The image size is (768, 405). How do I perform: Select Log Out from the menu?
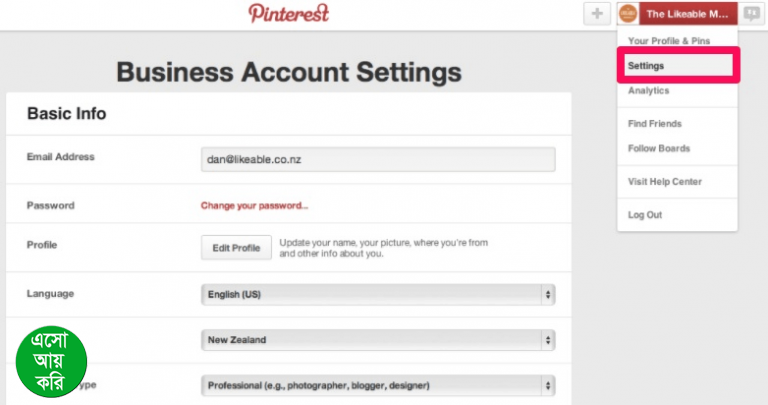coord(645,215)
